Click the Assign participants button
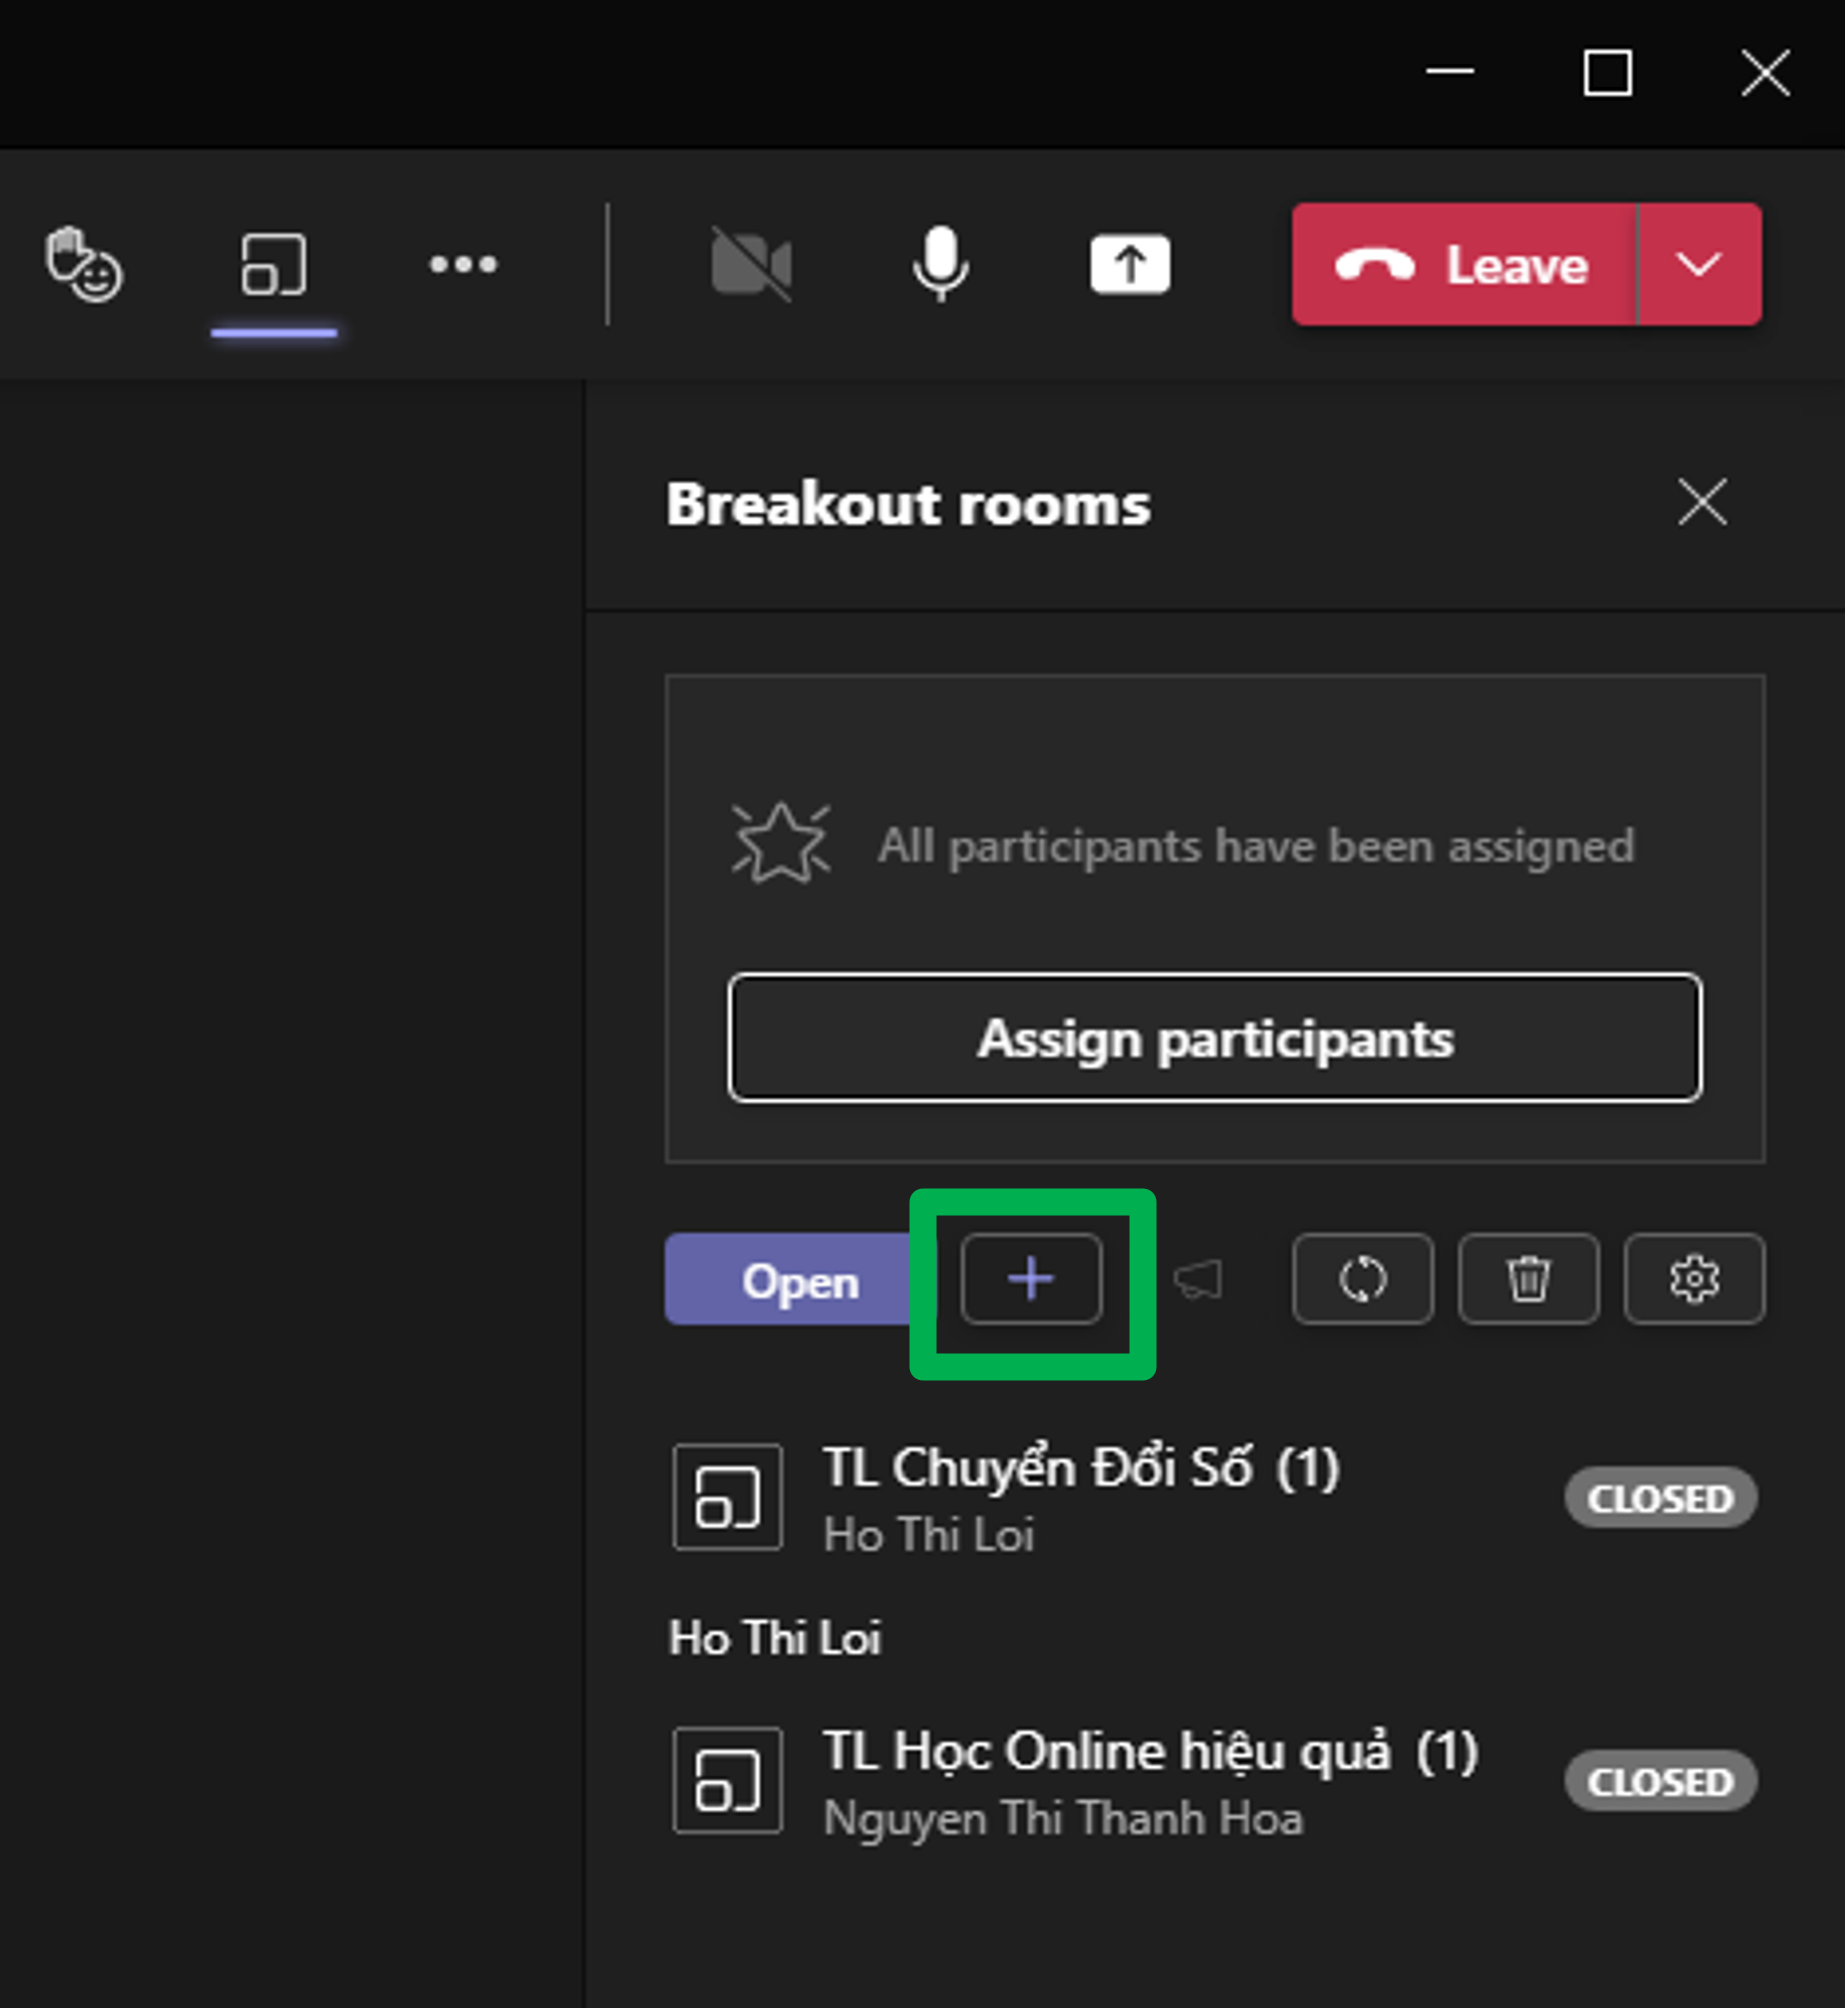The width and height of the screenshot is (1845, 2008). point(1214,1038)
